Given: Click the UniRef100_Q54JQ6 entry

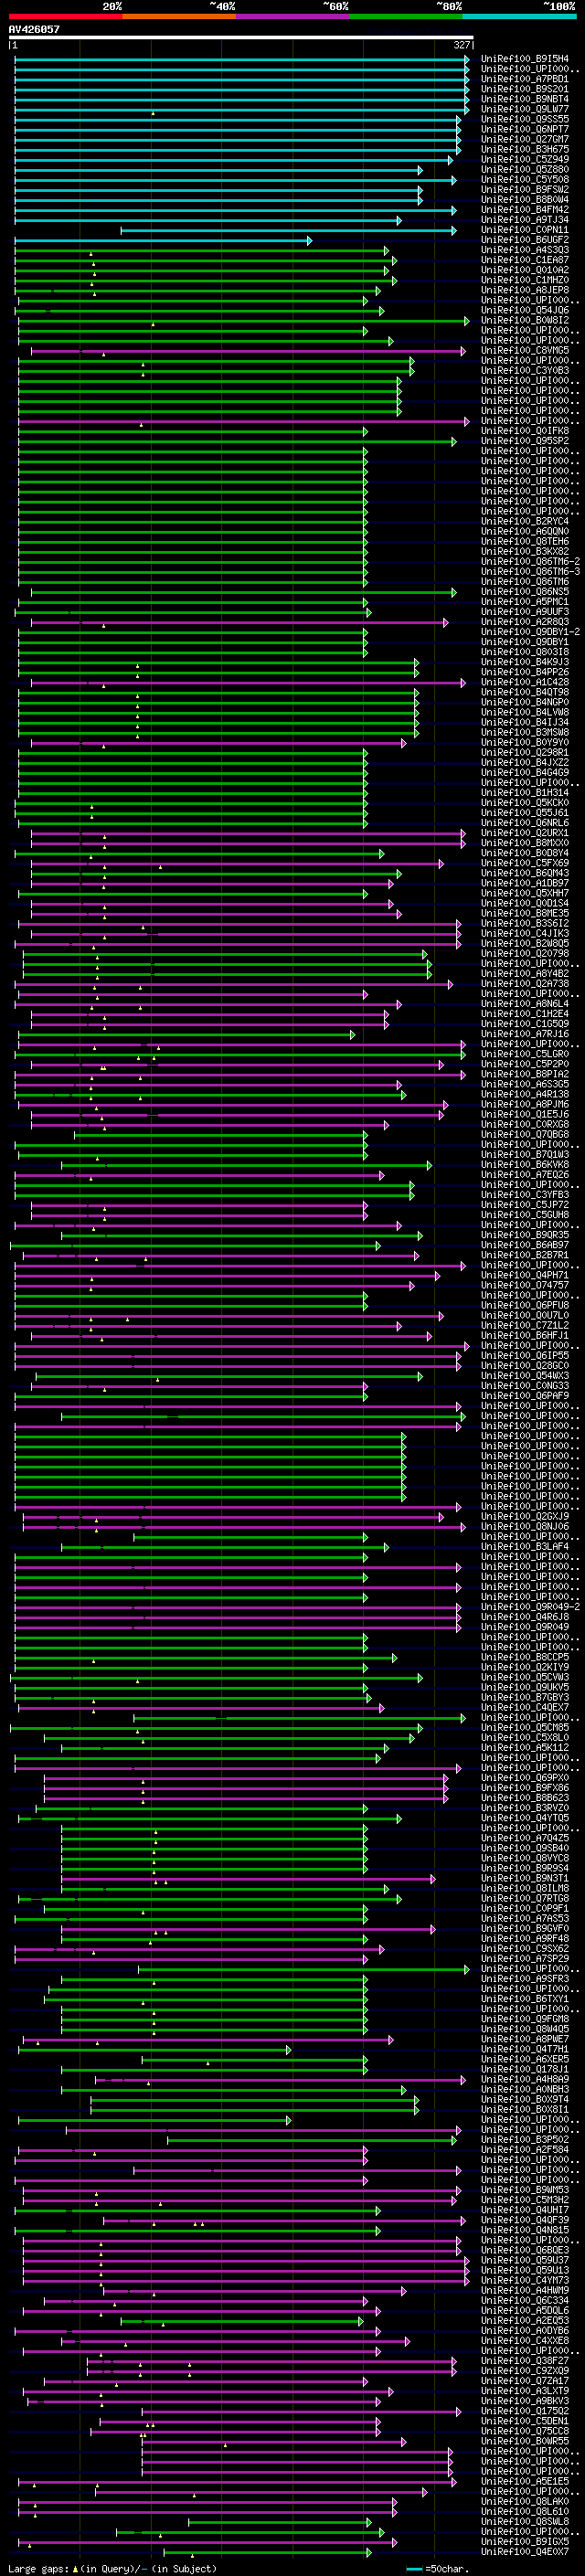Looking at the screenshot, I should (x=525, y=310).
